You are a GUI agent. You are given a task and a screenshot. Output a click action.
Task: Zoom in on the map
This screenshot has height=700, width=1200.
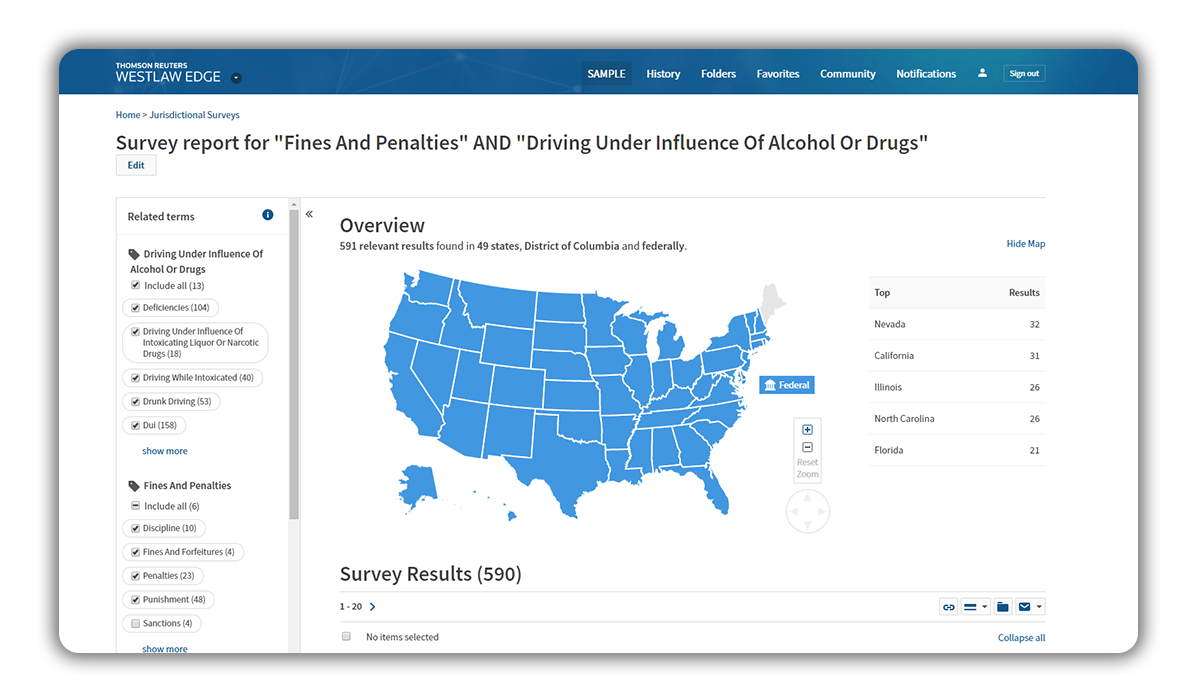(x=808, y=430)
